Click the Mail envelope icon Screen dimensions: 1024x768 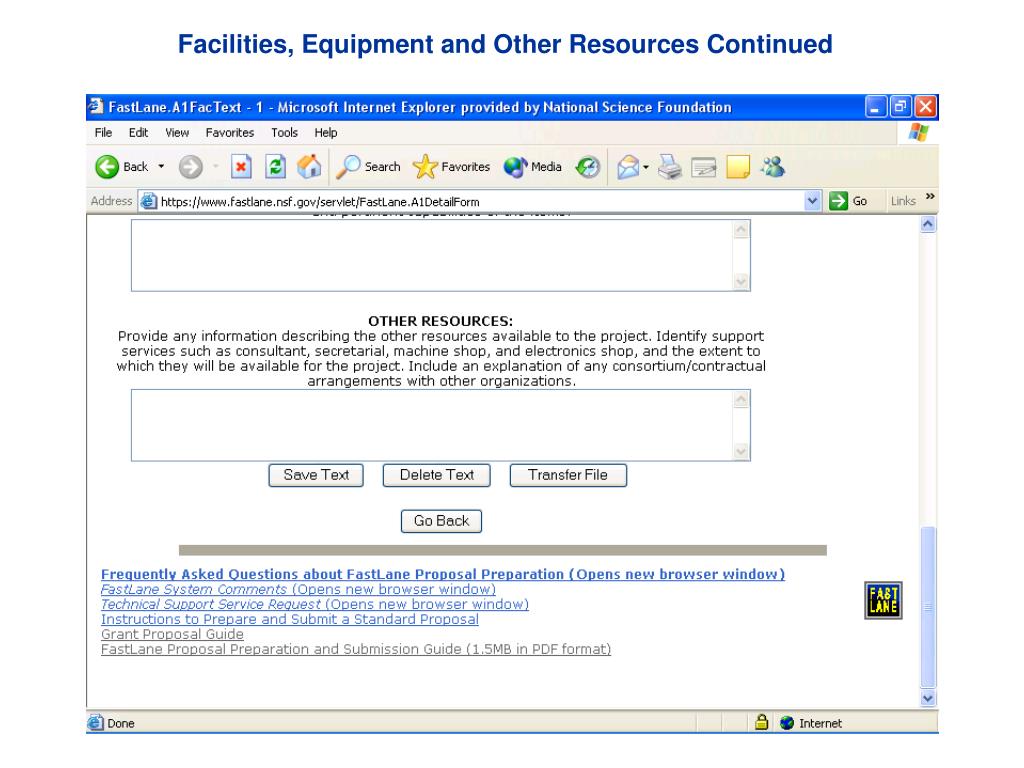[628, 167]
